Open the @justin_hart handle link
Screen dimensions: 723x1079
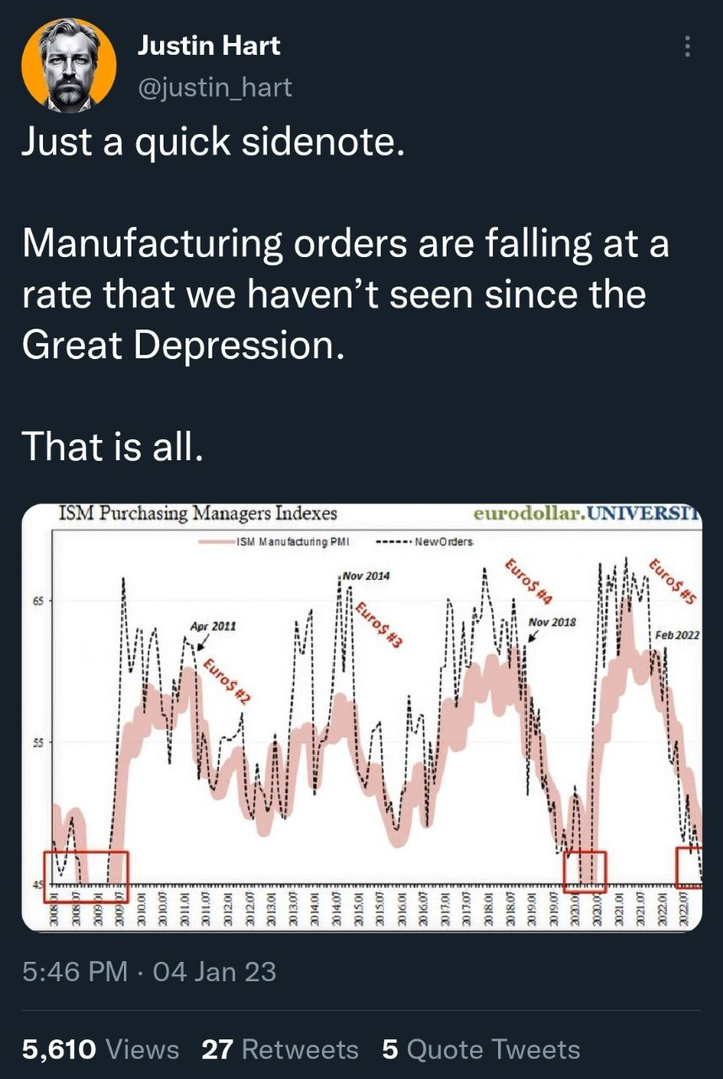pyautogui.click(x=214, y=88)
